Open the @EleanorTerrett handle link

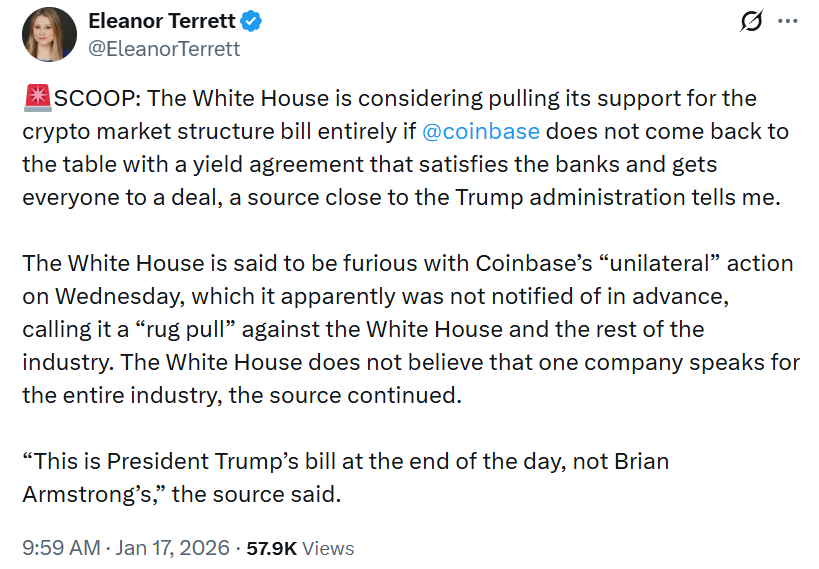(x=164, y=48)
